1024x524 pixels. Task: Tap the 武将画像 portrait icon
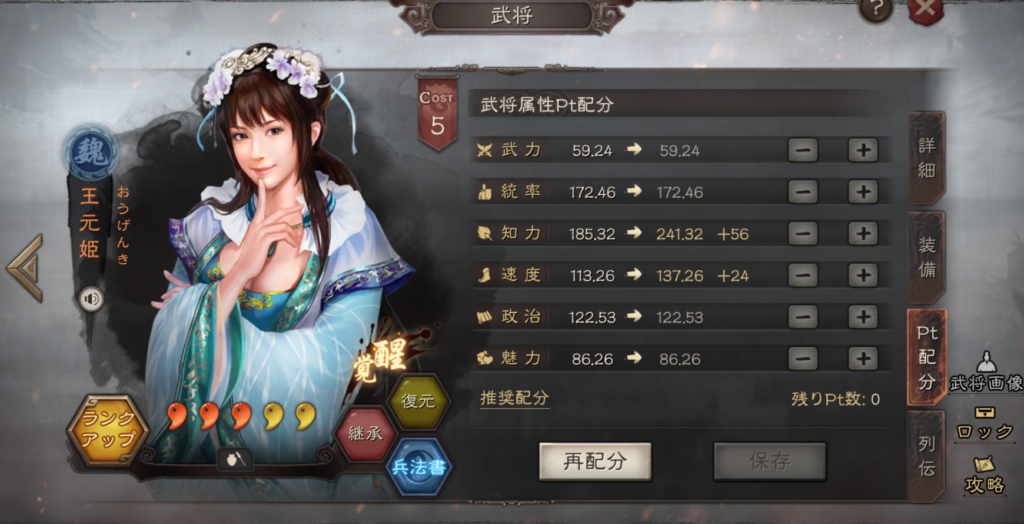coord(986,372)
